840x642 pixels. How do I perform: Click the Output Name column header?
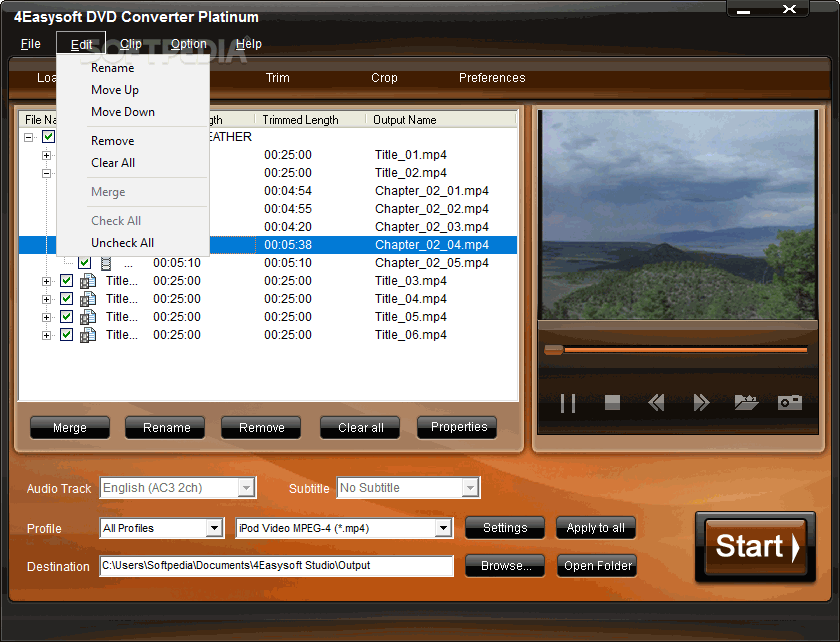tap(440, 120)
